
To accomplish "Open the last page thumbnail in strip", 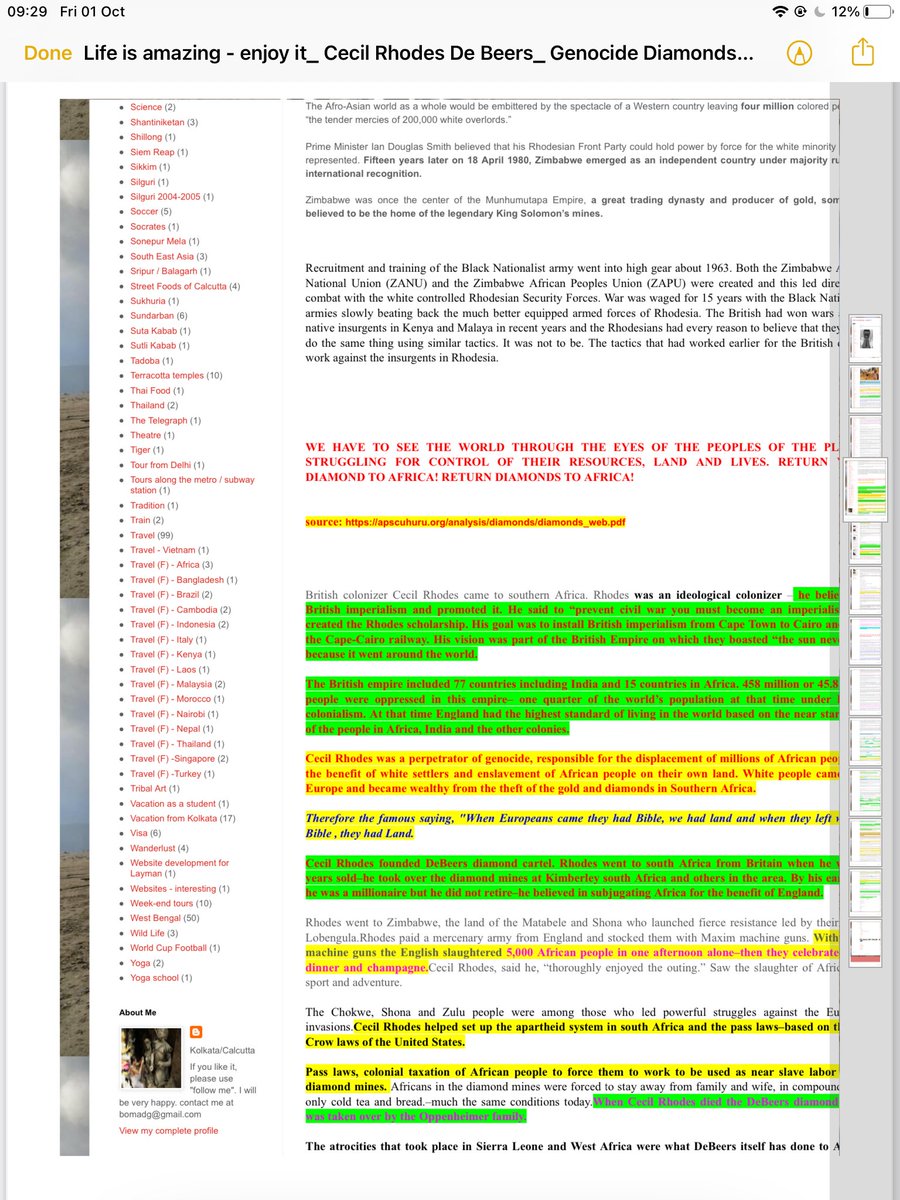I will click(865, 944).
